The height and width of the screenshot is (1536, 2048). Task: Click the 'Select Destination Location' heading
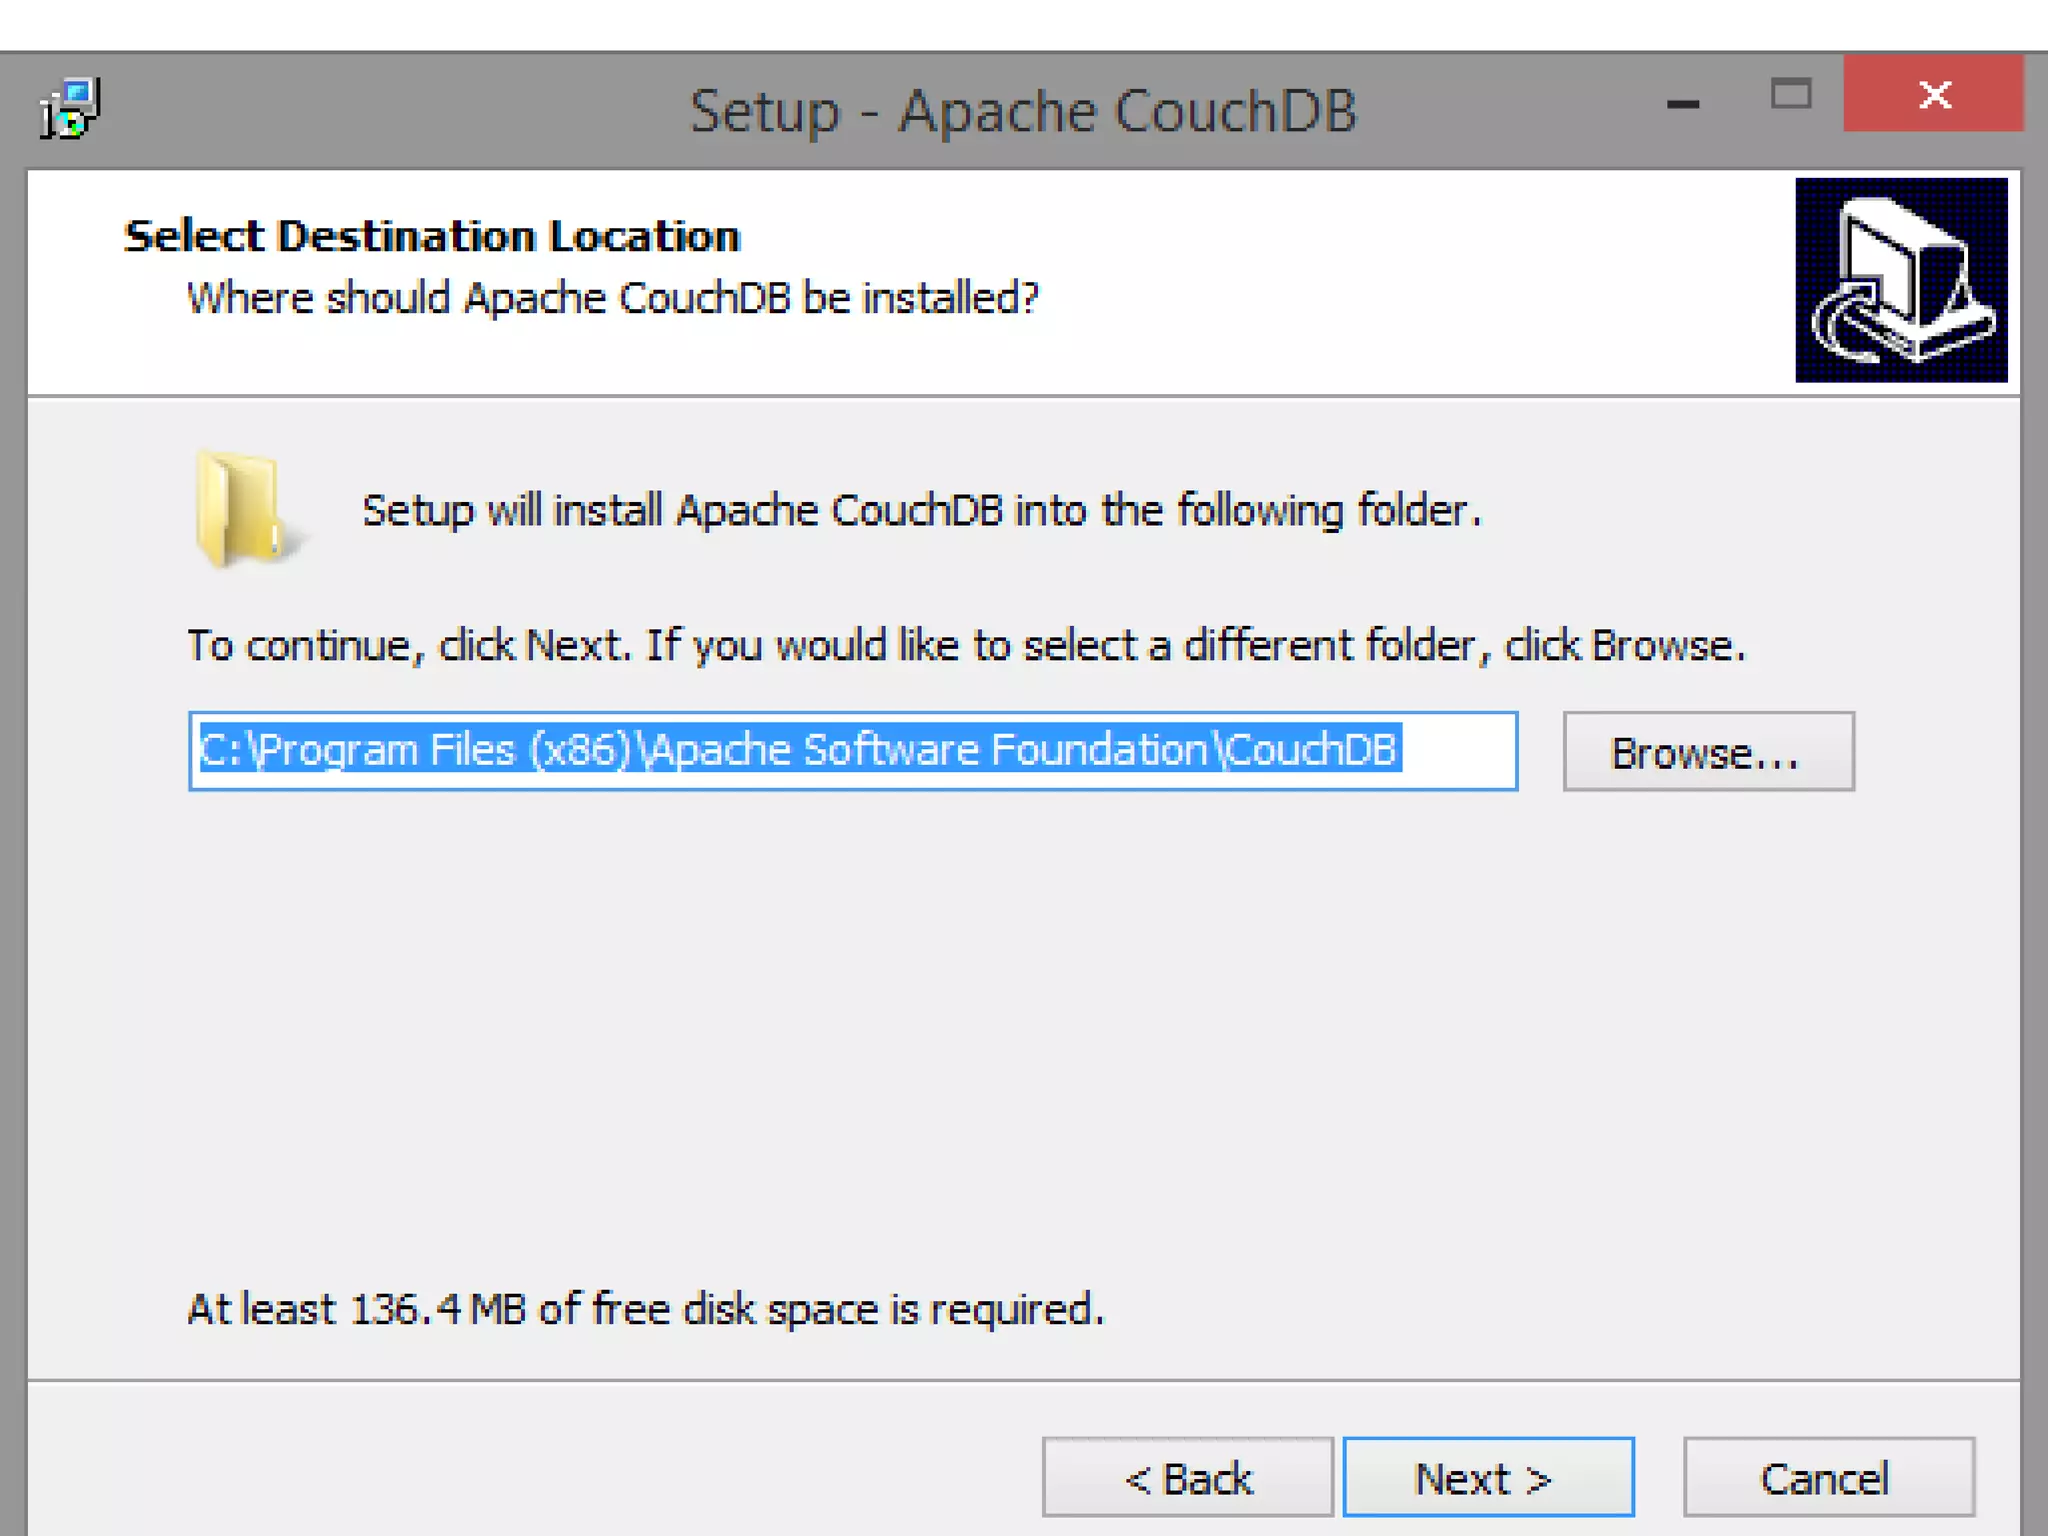pyautogui.click(x=431, y=237)
